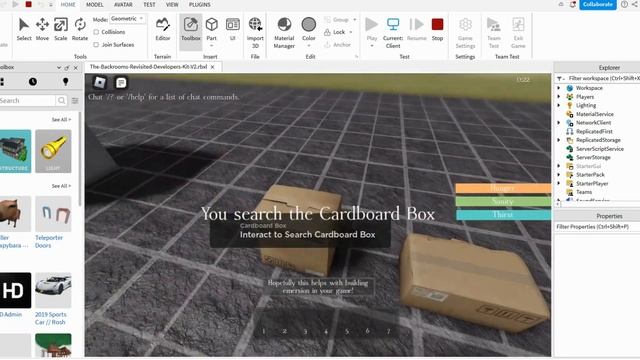Open Toolbox creations lightbulb tab
This screenshot has height=360, width=640.
(x=65, y=82)
